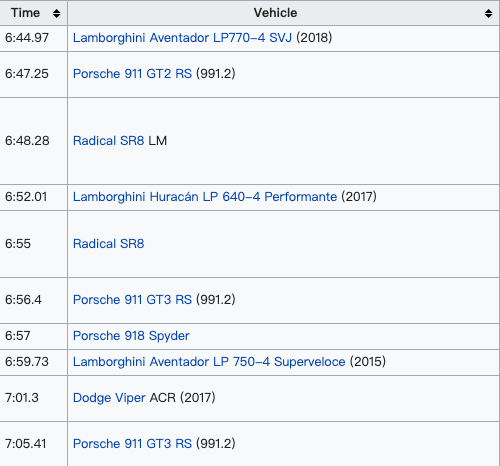Open Porsche 911 GT3 RS link at 7:05.41
Image resolution: width=500 pixels, height=466 pixels.
[132, 444]
